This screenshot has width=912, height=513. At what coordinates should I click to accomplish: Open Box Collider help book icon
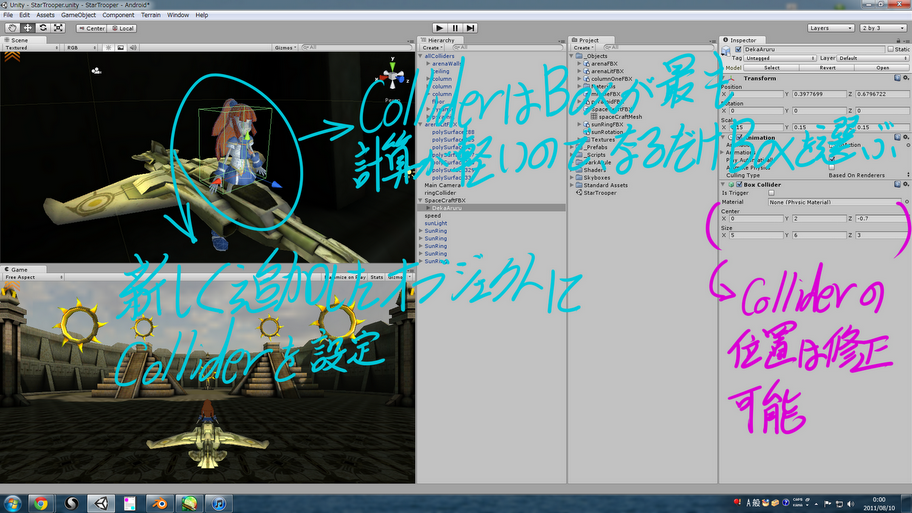coord(897,184)
